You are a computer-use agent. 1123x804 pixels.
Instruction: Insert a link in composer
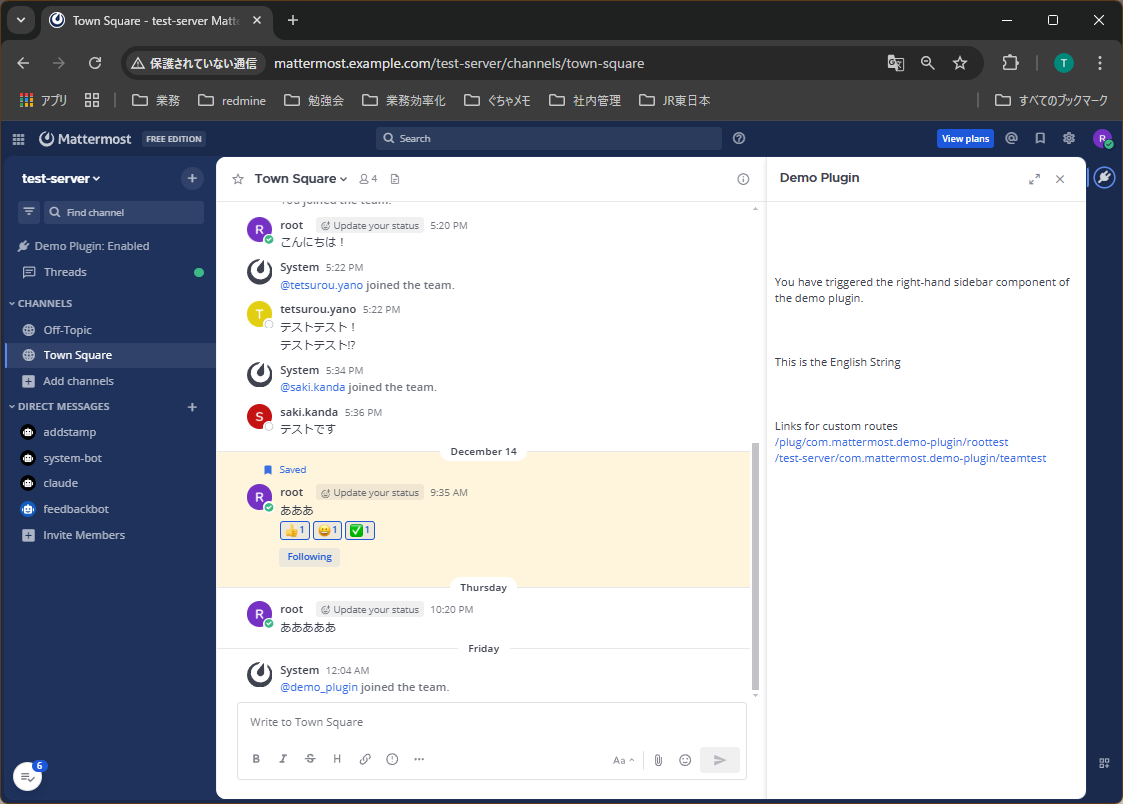coord(365,759)
